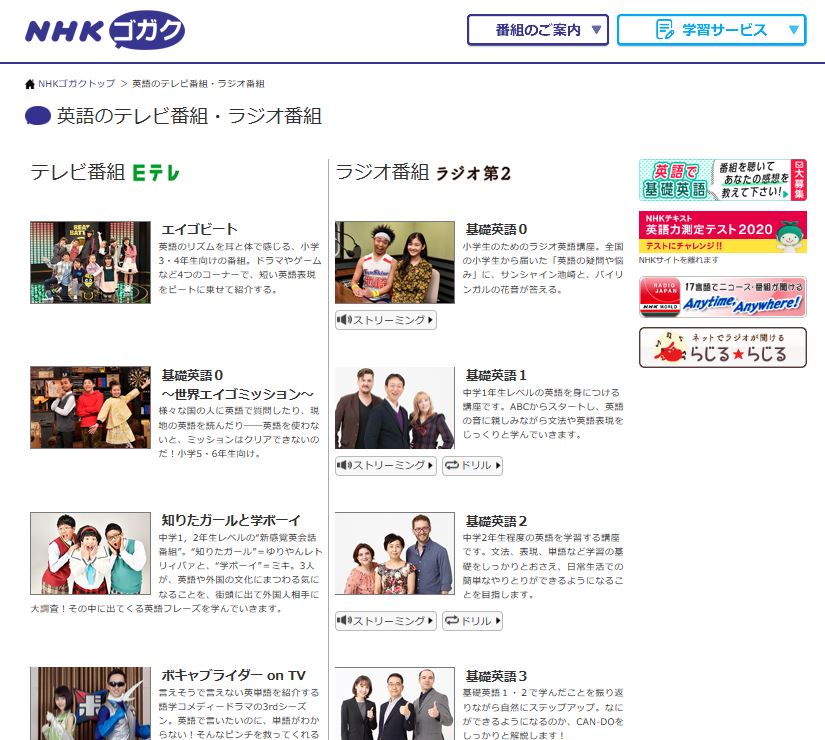
Task: Click the NHK ゴガク logo
Action: [x=105, y=30]
